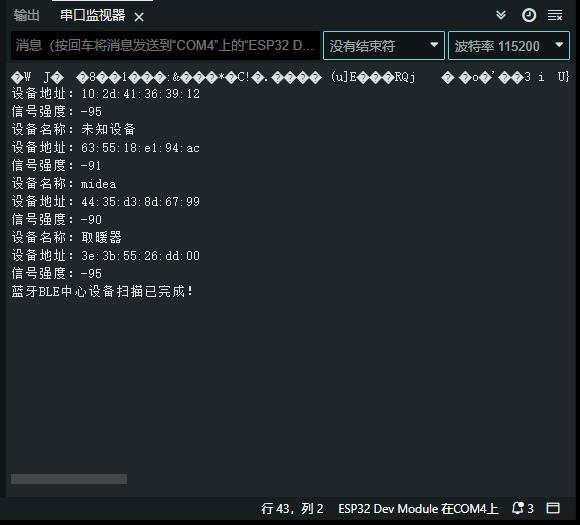The height and width of the screenshot is (525, 580).
Task: Click the 行 43, 列 2 status indicator
Action: [x=292, y=509]
